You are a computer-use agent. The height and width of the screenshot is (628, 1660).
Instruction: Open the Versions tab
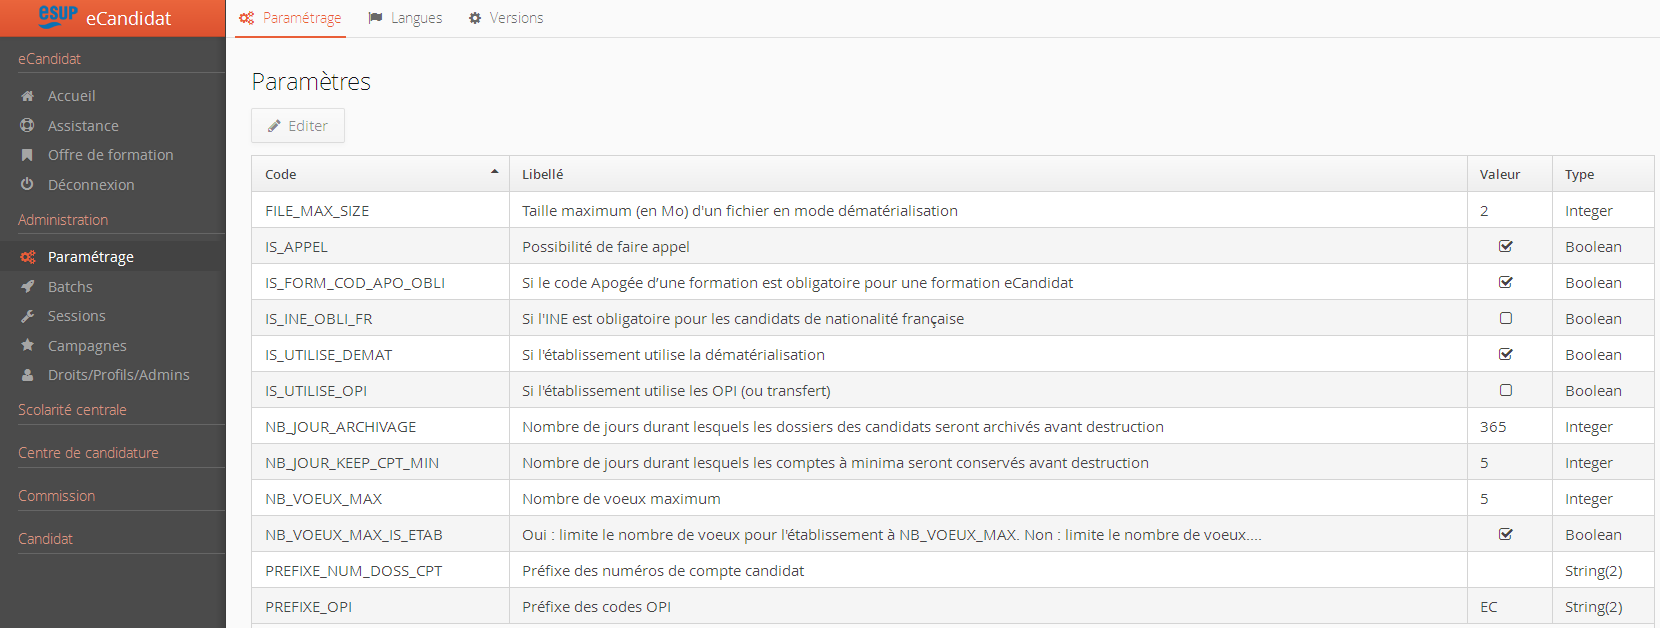click(506, 18)
